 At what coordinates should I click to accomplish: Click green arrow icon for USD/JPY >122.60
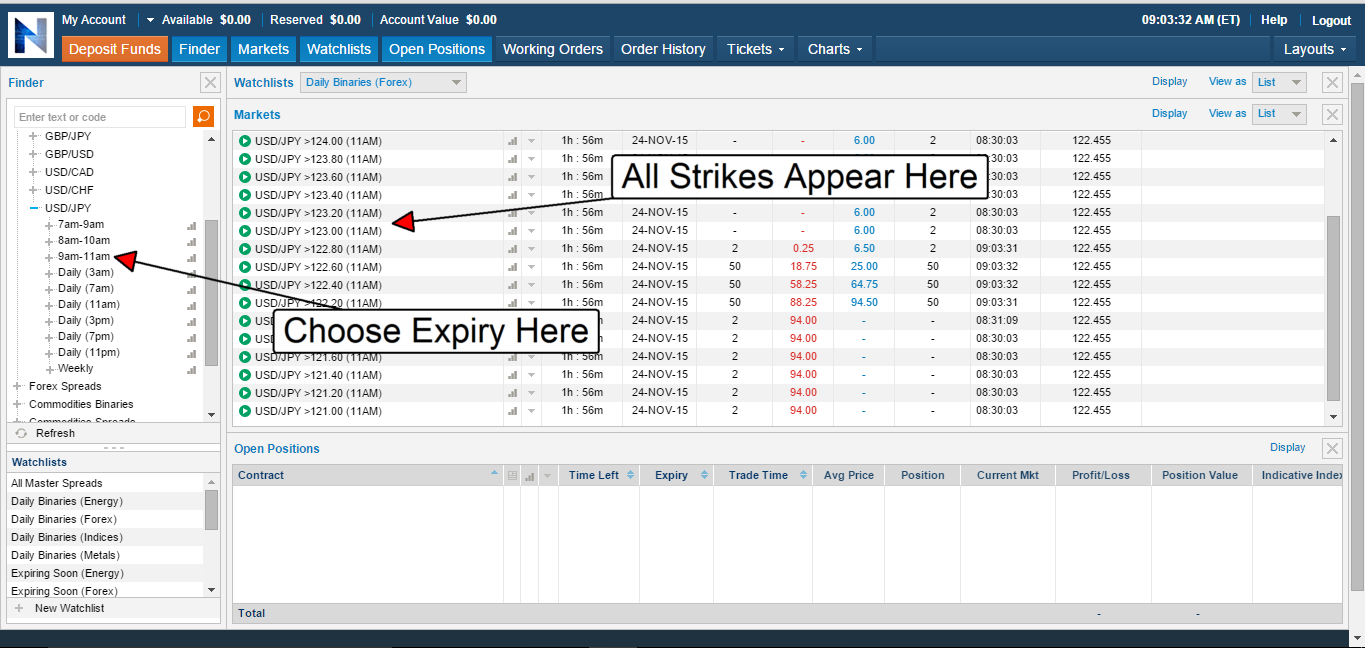tap(245, 267)
